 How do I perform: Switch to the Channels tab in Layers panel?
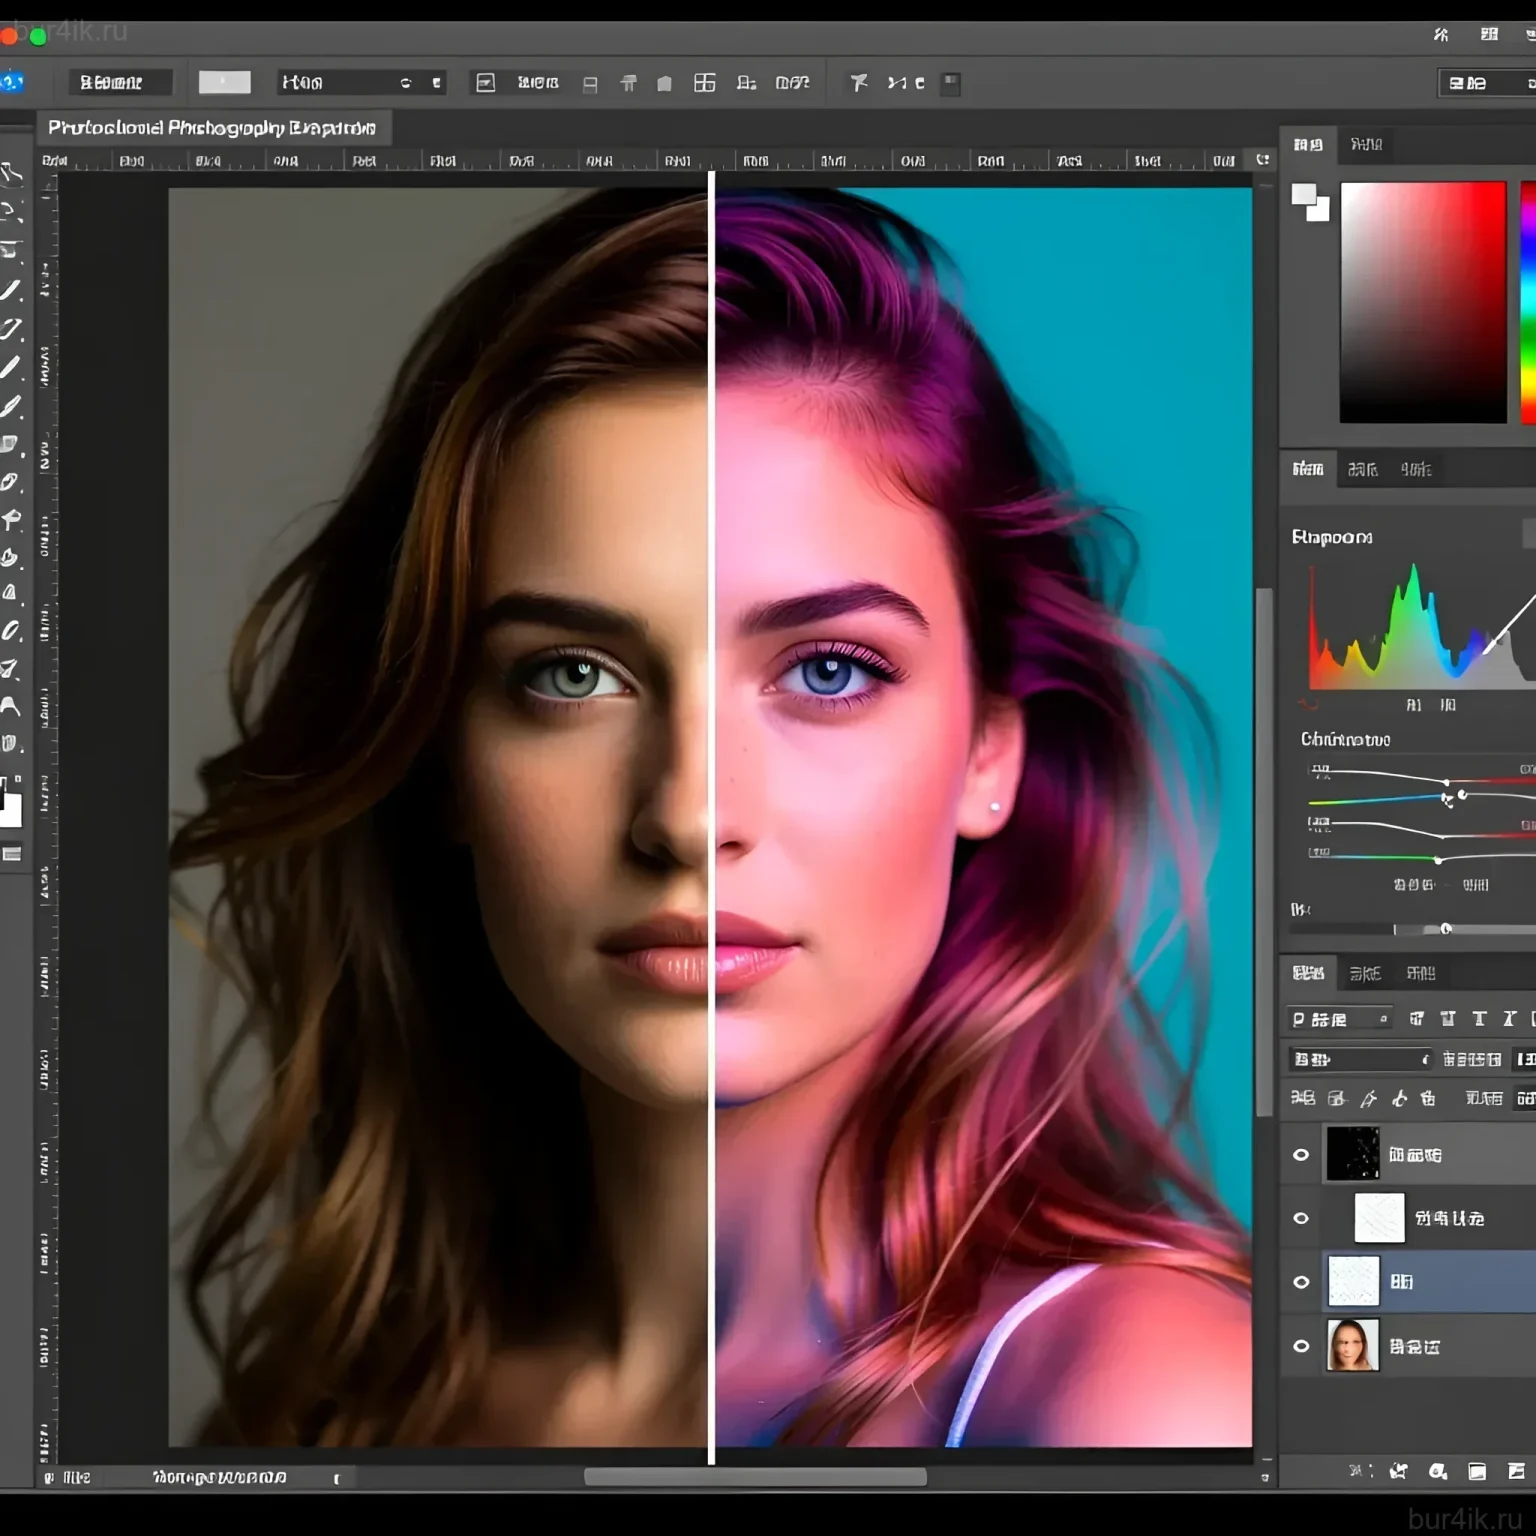pos(1366,973)
